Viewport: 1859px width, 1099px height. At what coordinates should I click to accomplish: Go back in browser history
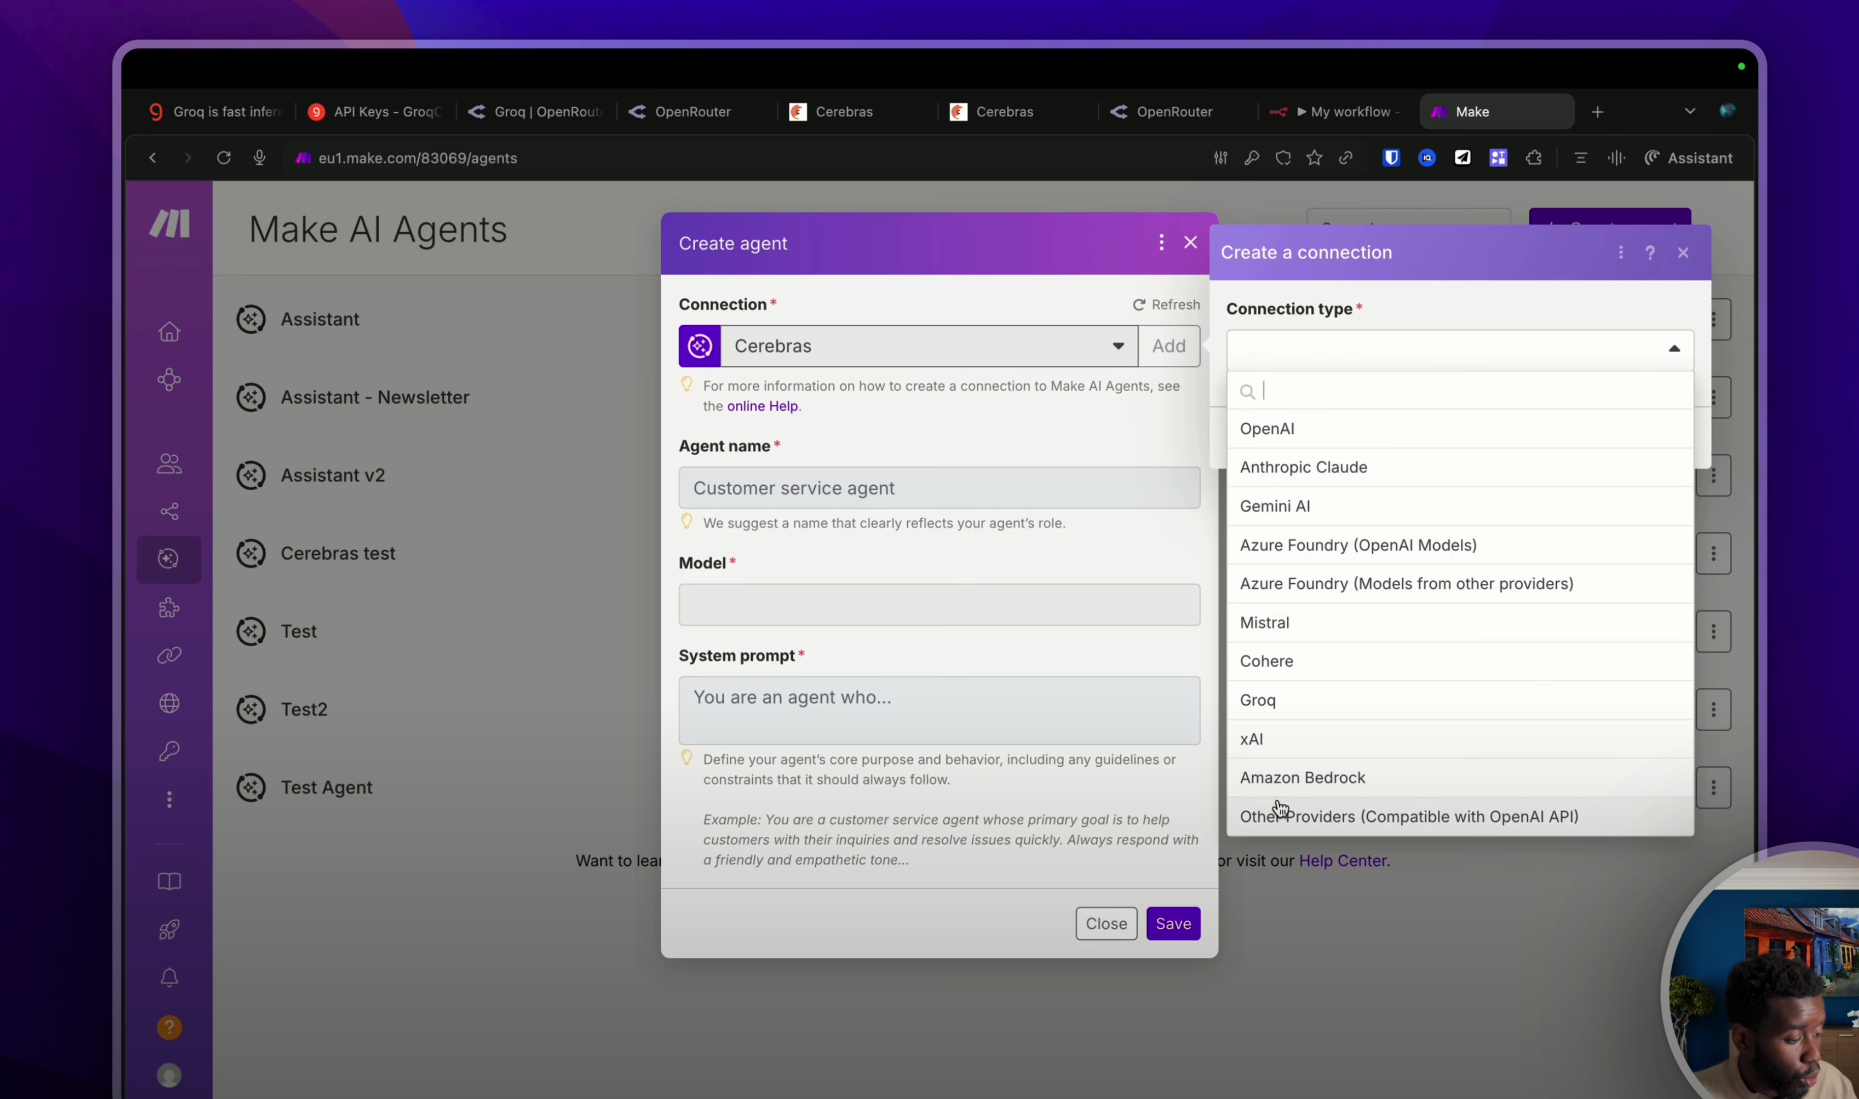tap(152, 158)
